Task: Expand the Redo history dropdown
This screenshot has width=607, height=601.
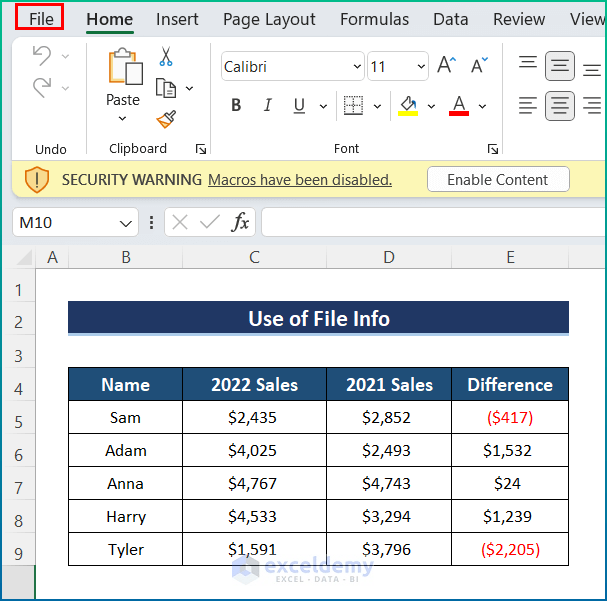Action: [65, 88]
